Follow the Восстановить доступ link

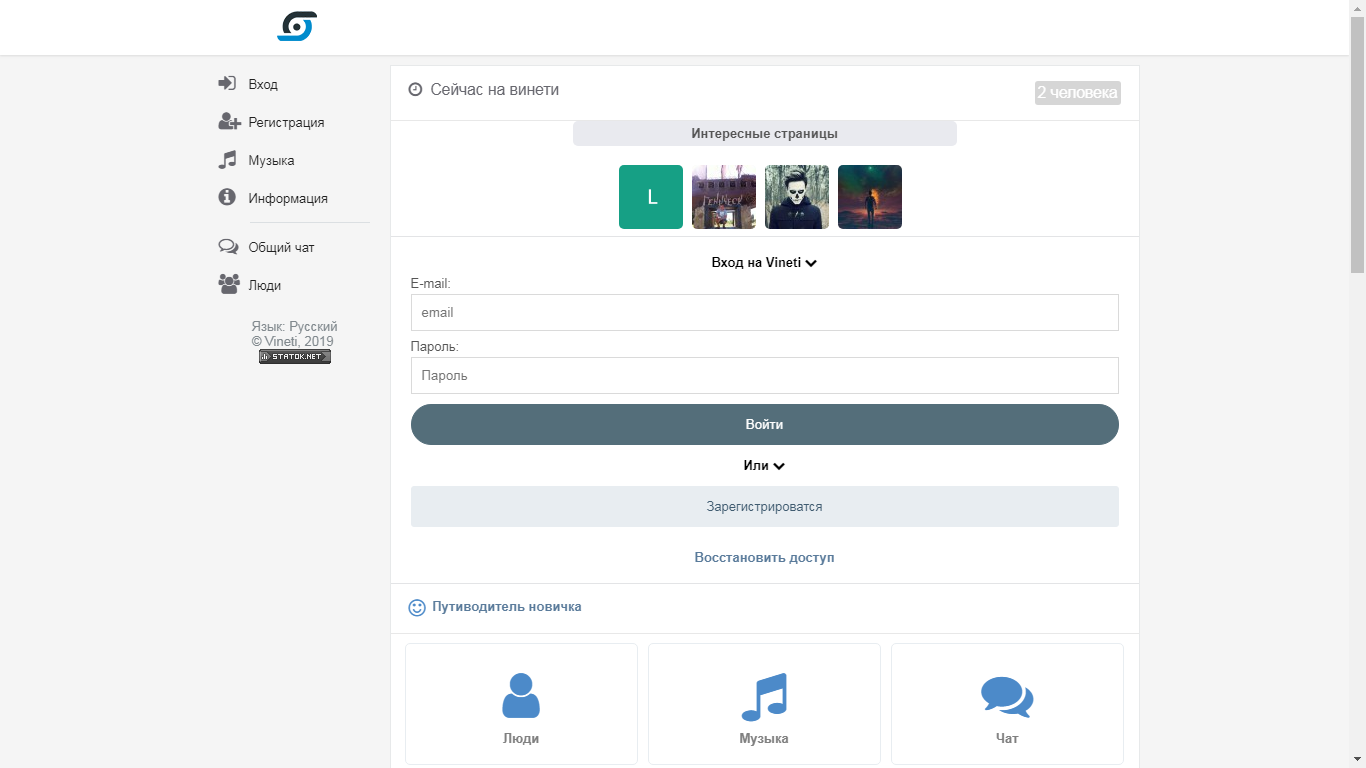pyautogui.click(x=764, y=557)
